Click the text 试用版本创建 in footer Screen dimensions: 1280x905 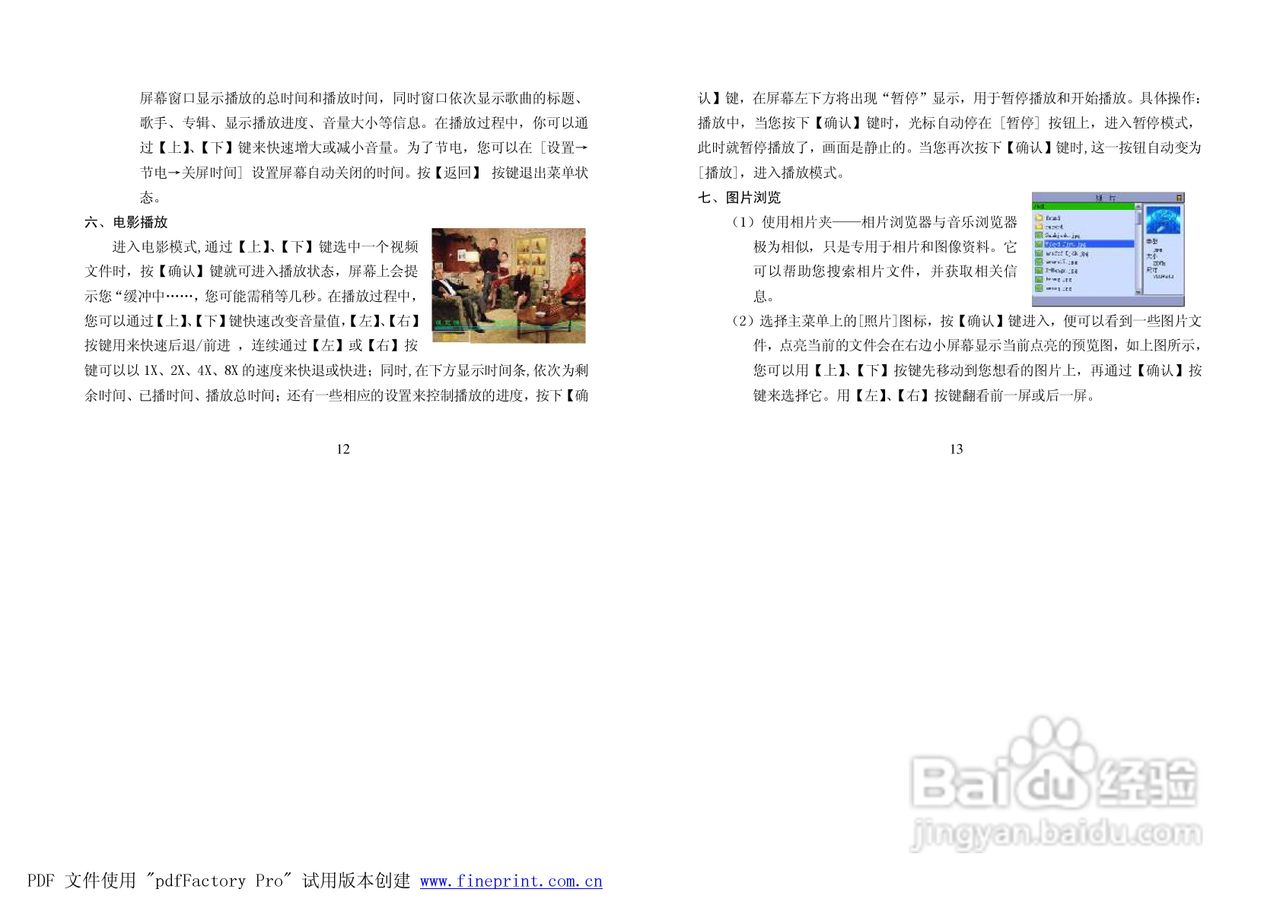click(x=356, y=881)
